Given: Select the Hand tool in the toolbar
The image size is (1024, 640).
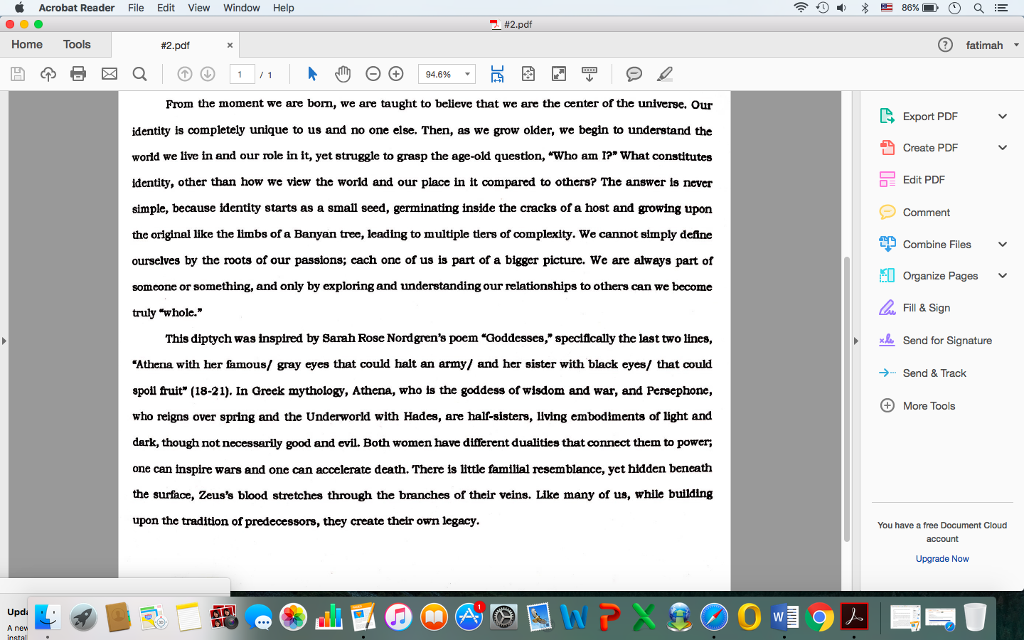Looking at the screenshot, I should (x=341, y=73).
